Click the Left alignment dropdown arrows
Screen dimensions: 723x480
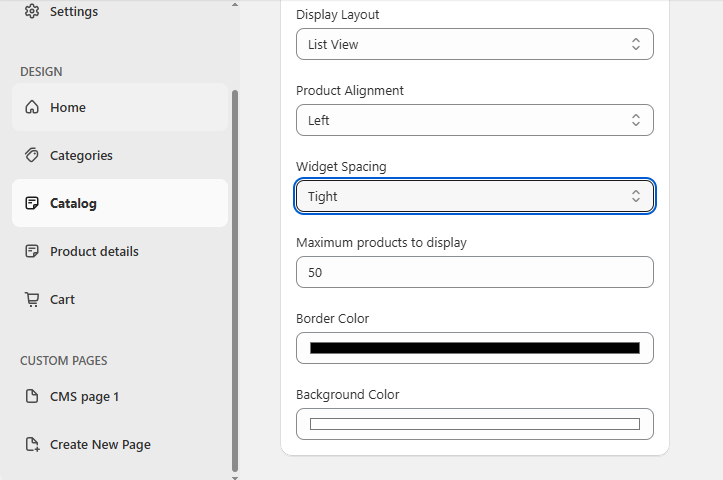click(x=635, y=120)
